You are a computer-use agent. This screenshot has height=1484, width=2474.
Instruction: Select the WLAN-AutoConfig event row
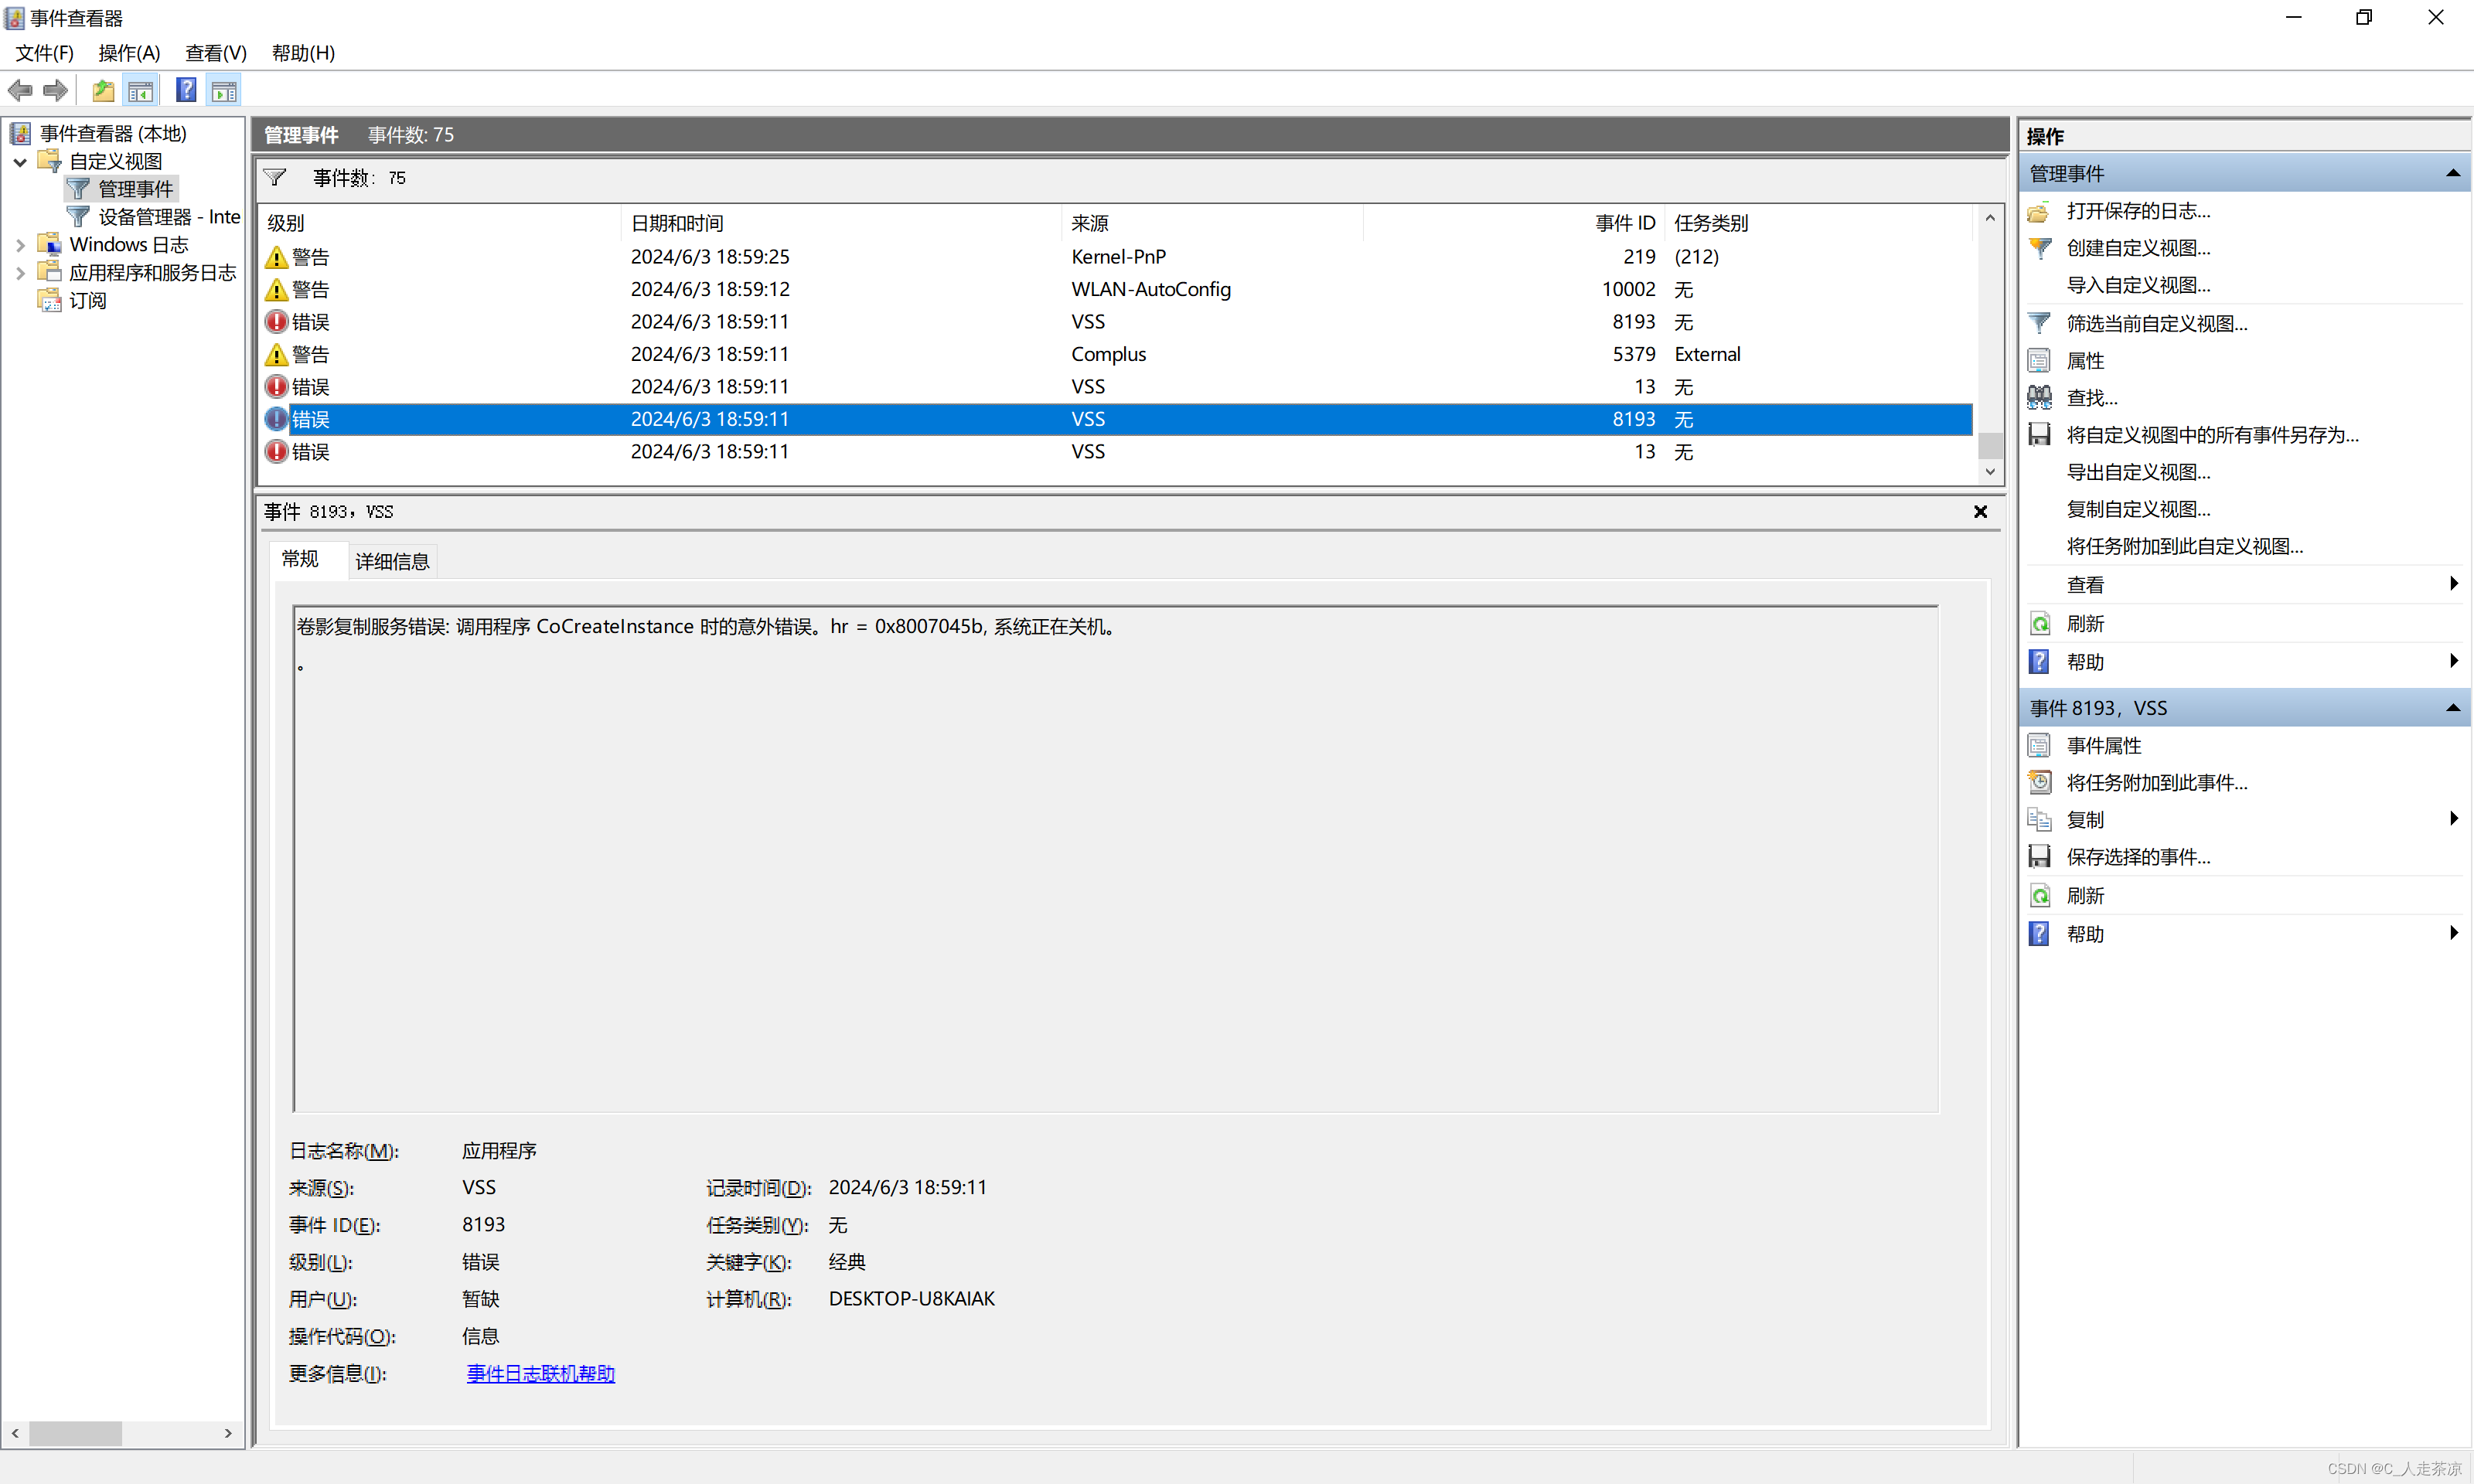point(1115,289)
